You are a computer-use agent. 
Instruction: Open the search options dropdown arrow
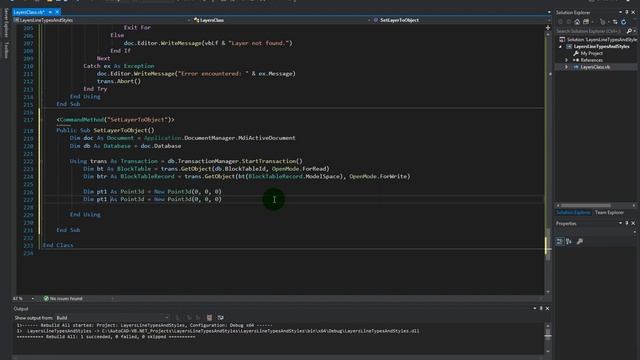pyautogui.click(x=634, y=31)
